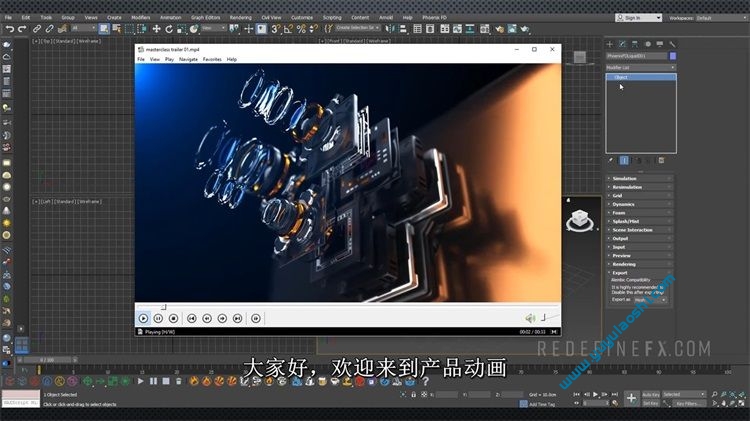This screenshot has height=421, width=750.
Task: Open the Utilities wrench tab
Action: pos(673,44)
